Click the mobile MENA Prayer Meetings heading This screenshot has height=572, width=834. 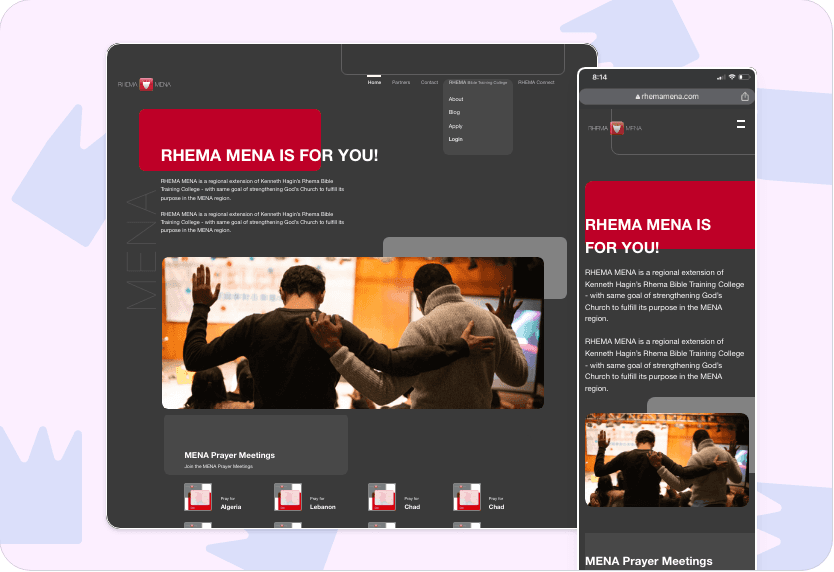click(648, 561)
